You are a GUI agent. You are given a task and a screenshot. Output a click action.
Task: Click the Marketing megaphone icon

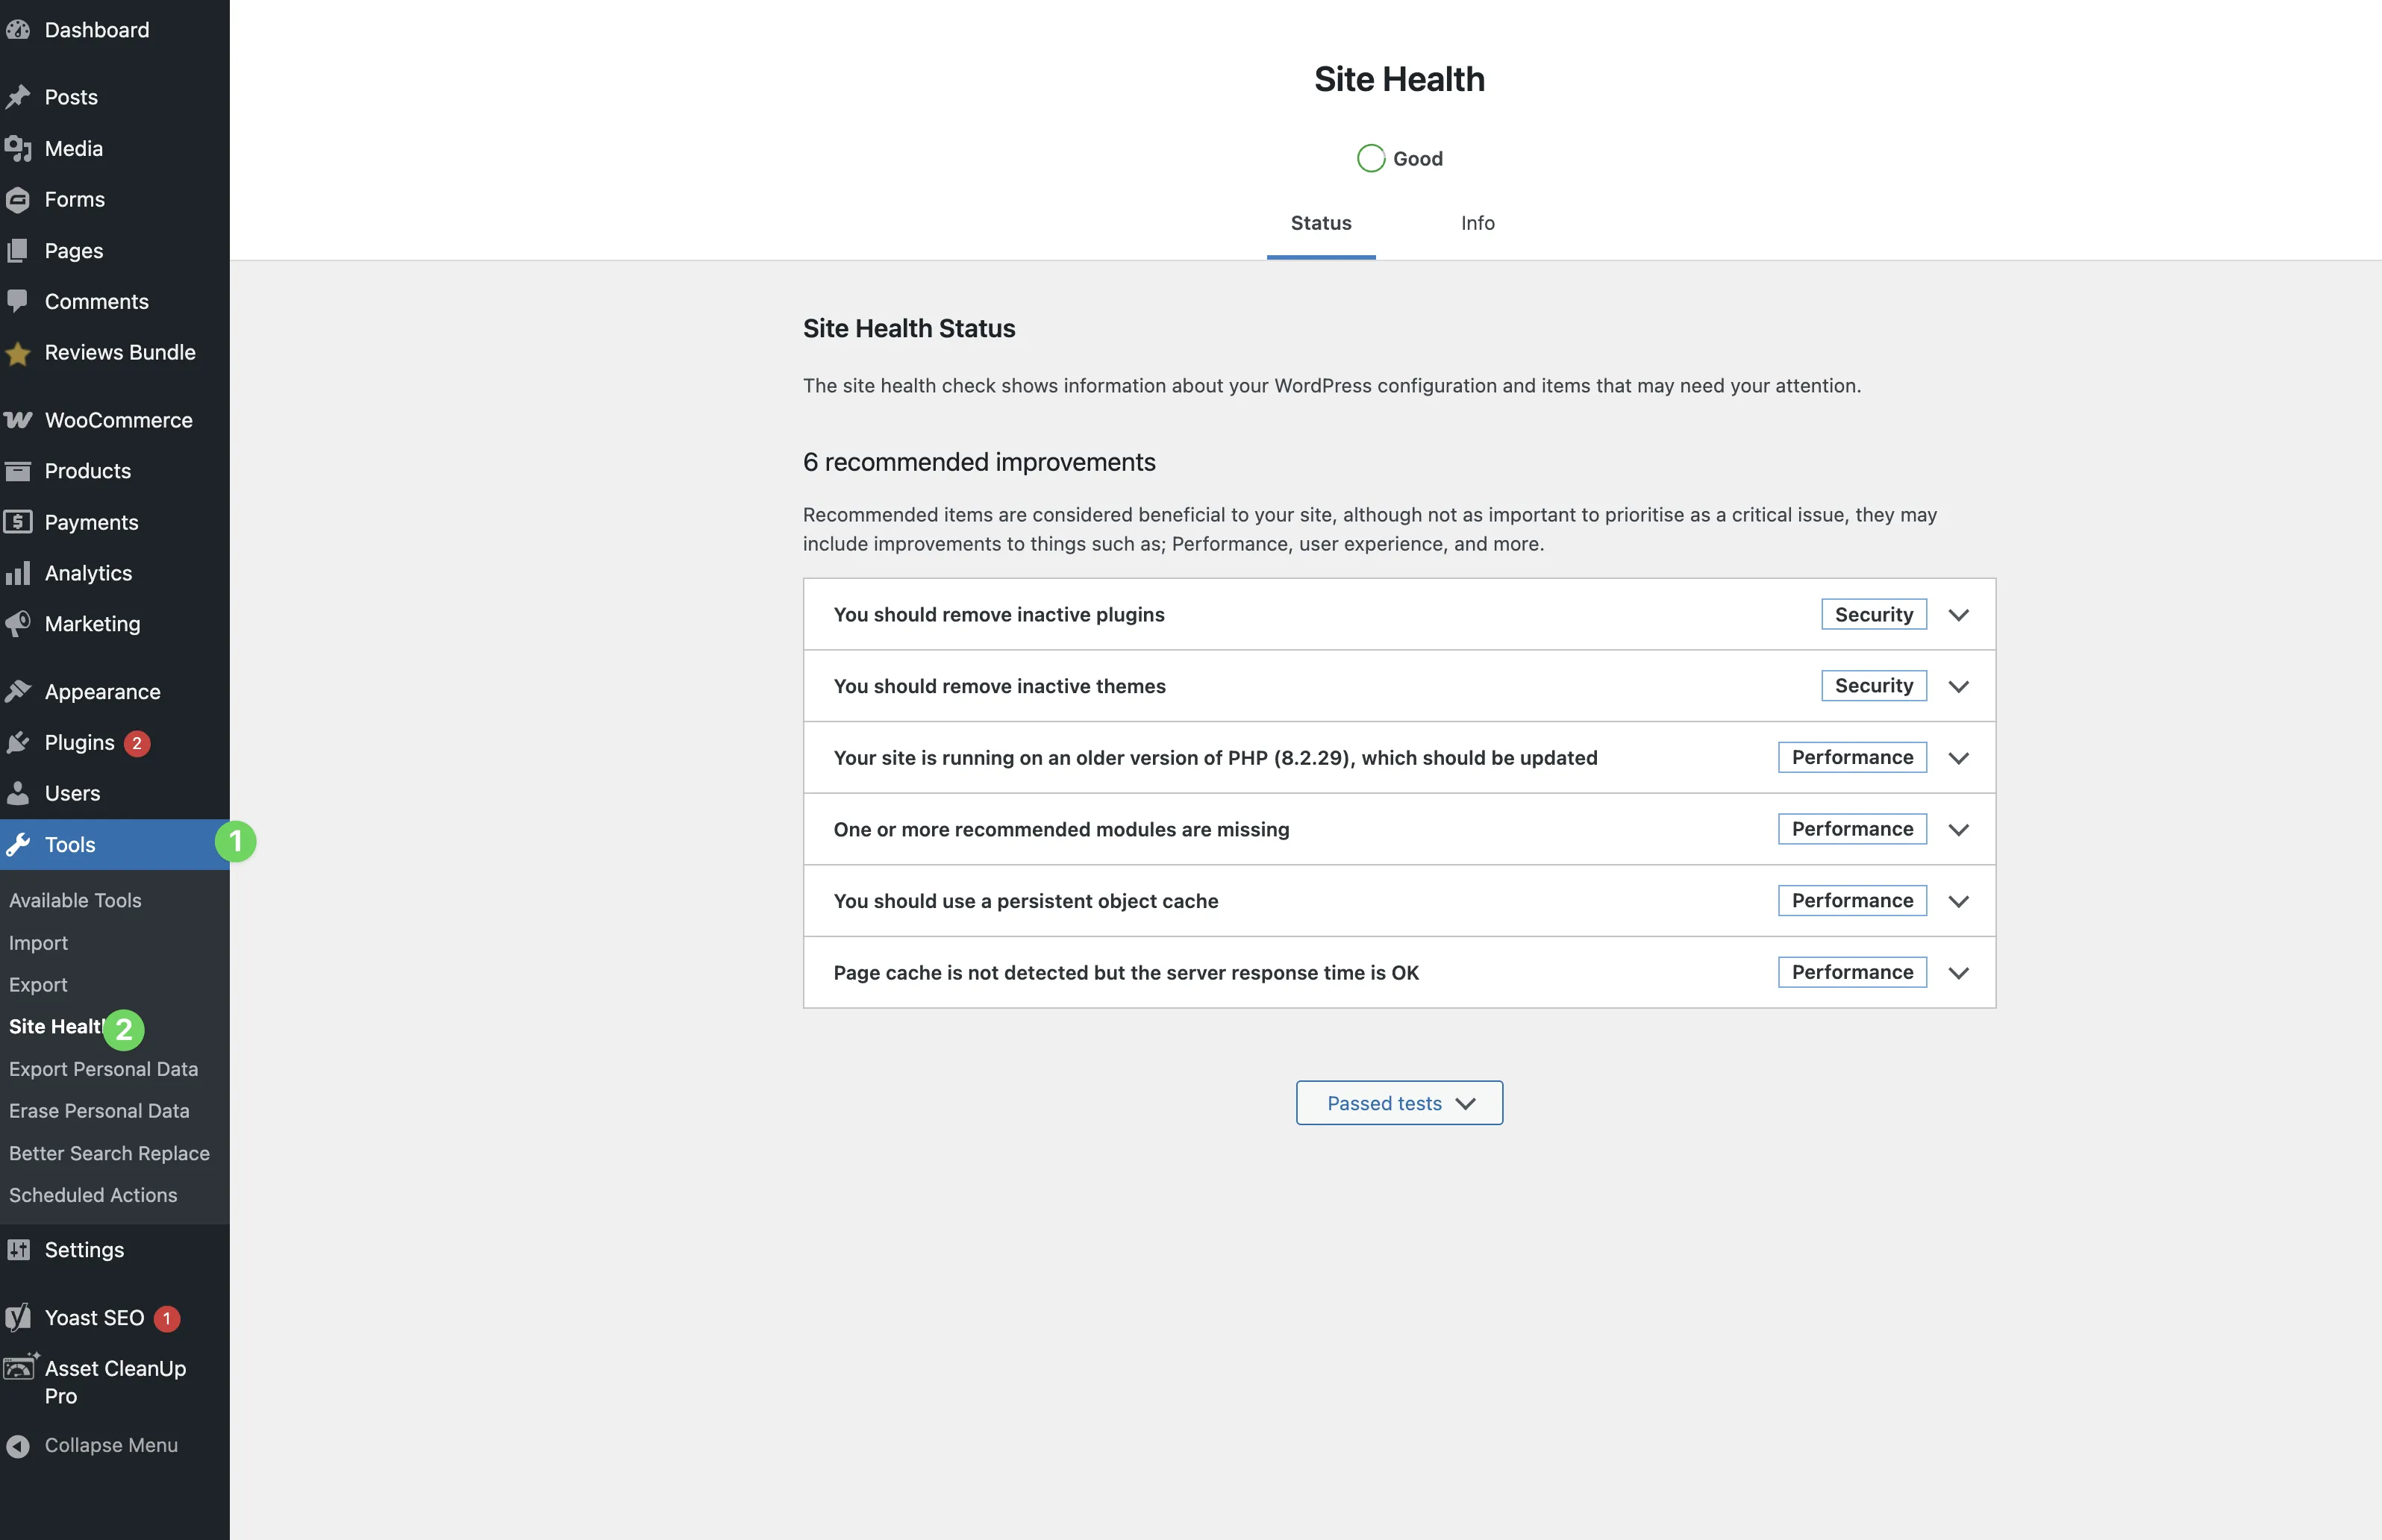[18, 624]
